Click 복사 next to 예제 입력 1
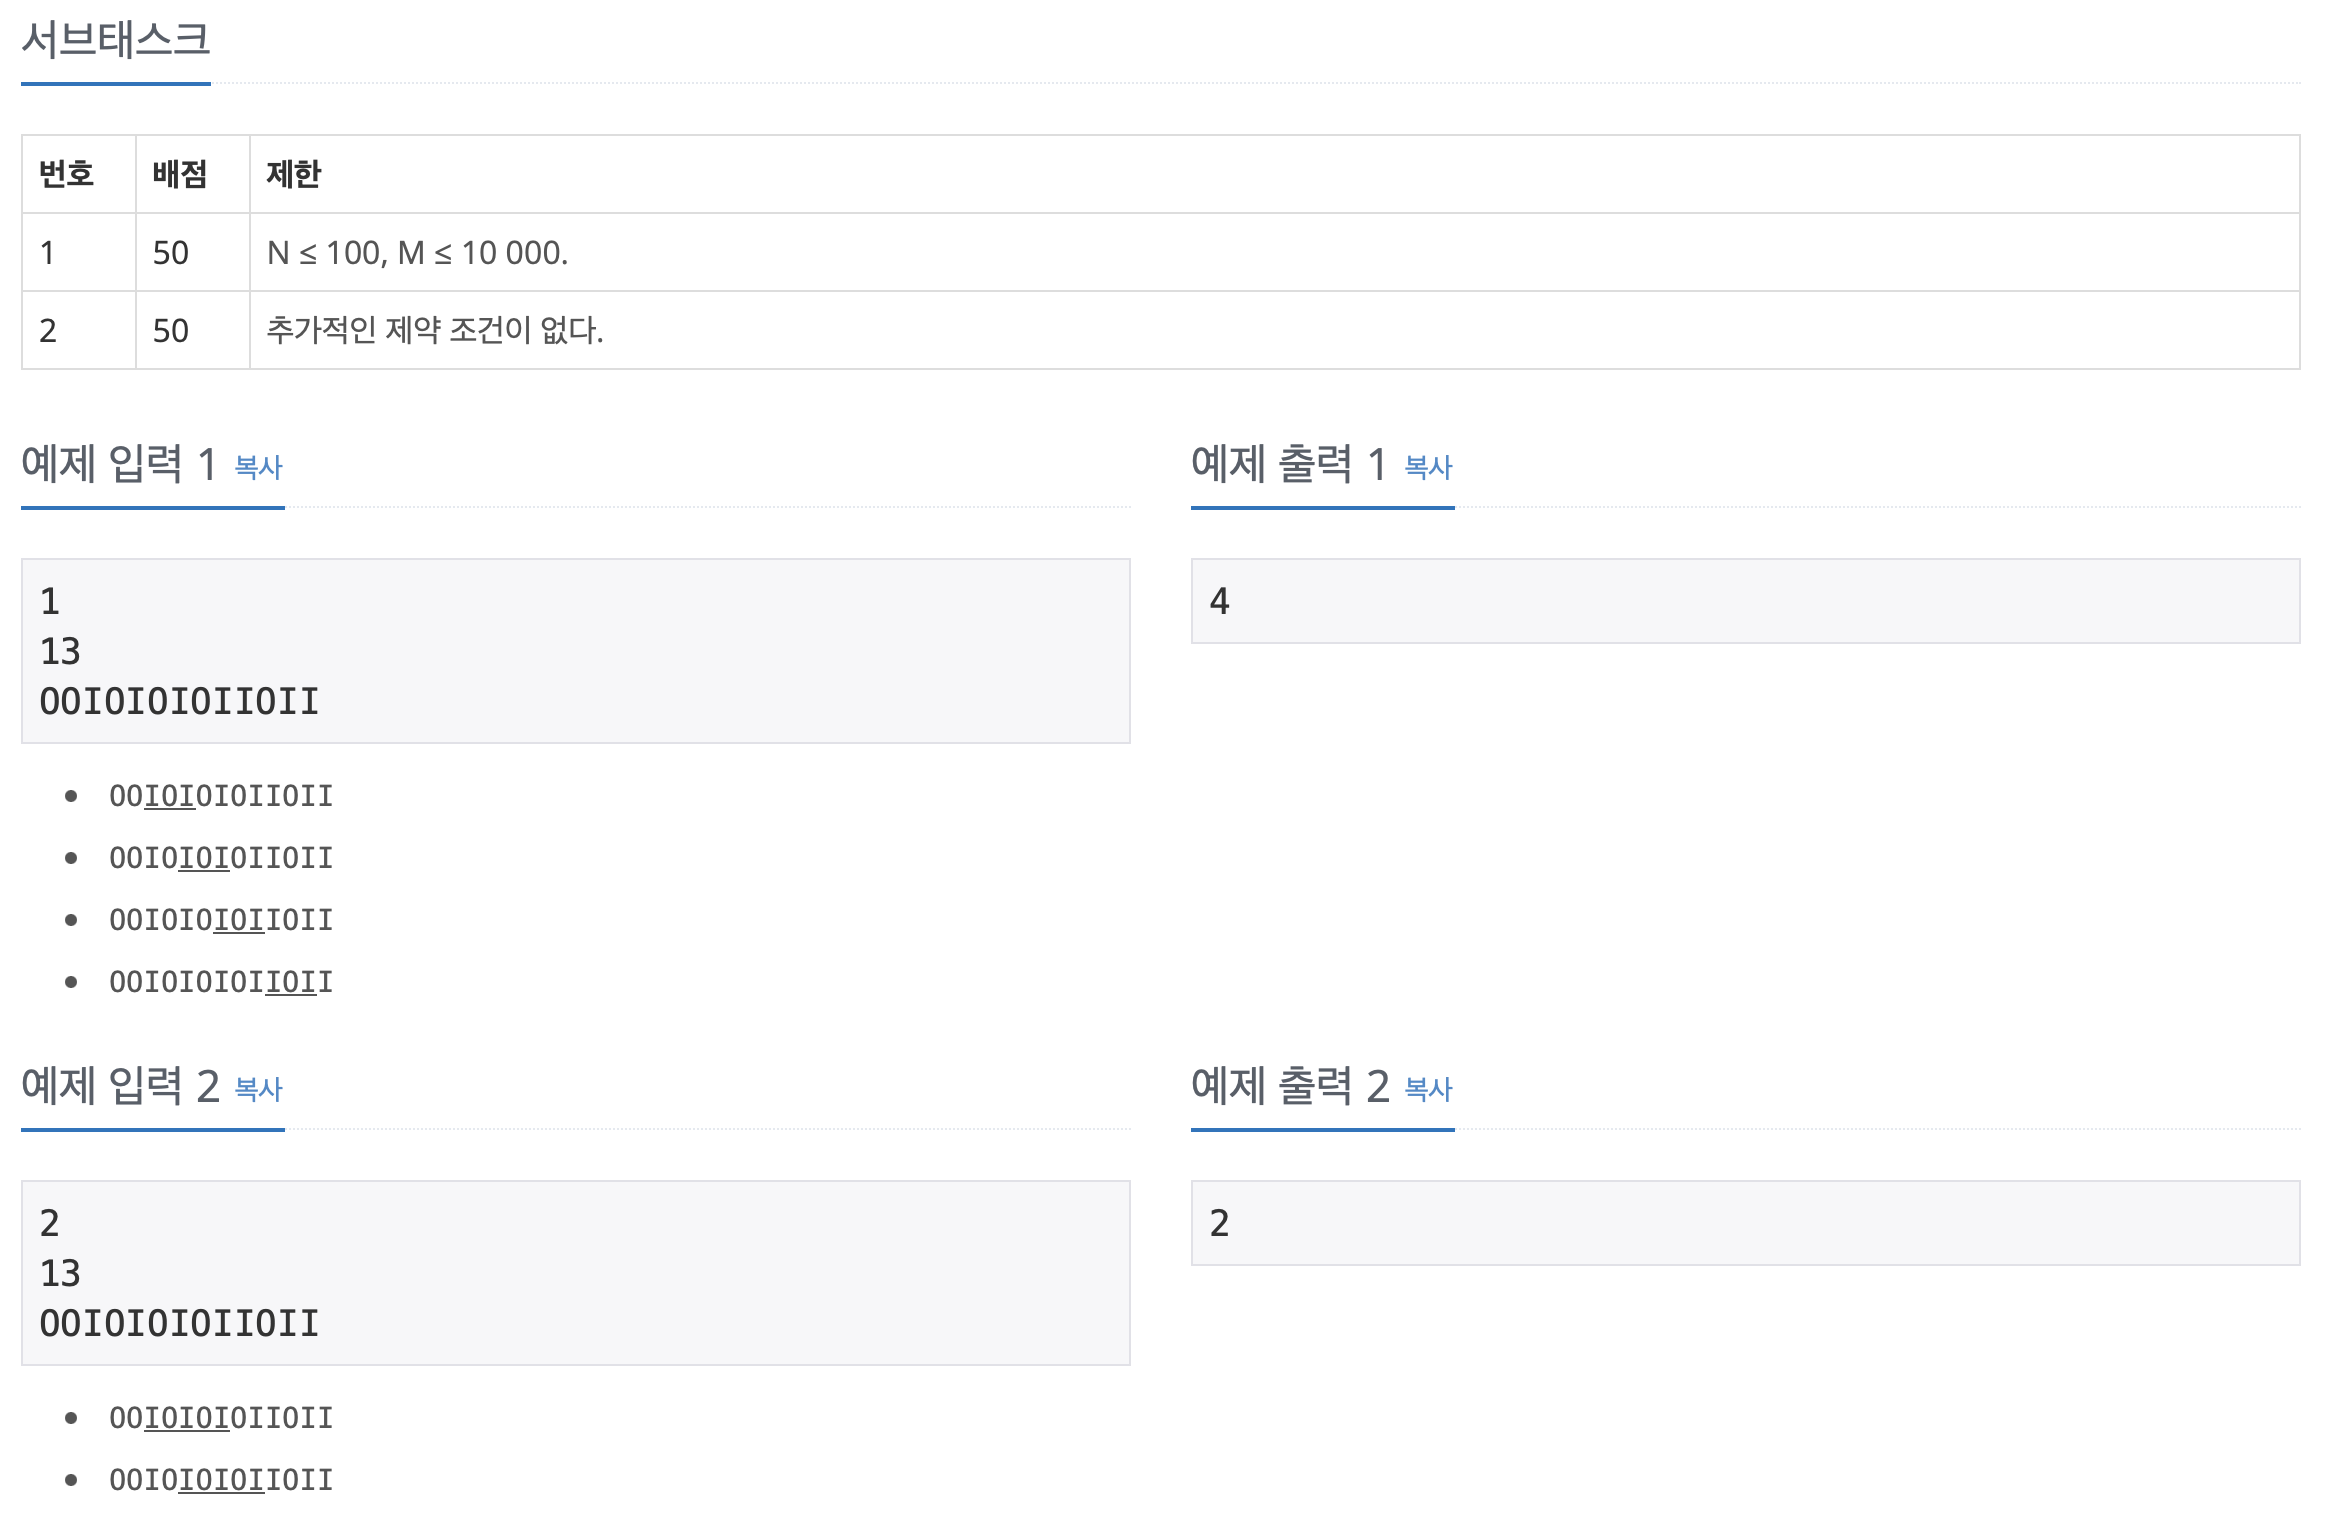Image resolution: width=2346 pixels, height=1540 pixels. 256,466
